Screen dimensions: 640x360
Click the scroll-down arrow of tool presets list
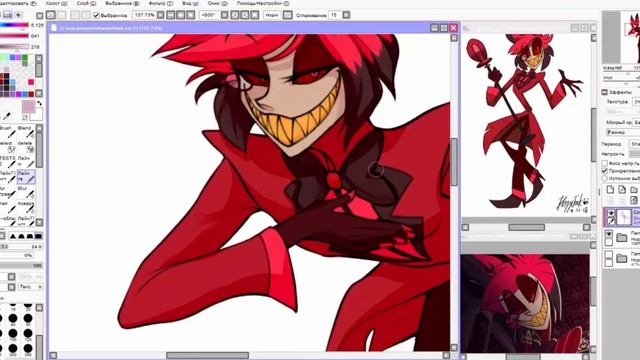point(40,222)
